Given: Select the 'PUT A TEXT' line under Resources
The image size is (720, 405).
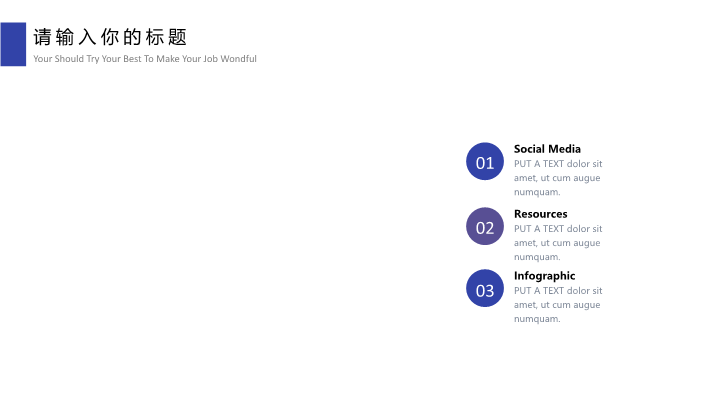Looking at the screenshot, I should coord(557,229).
